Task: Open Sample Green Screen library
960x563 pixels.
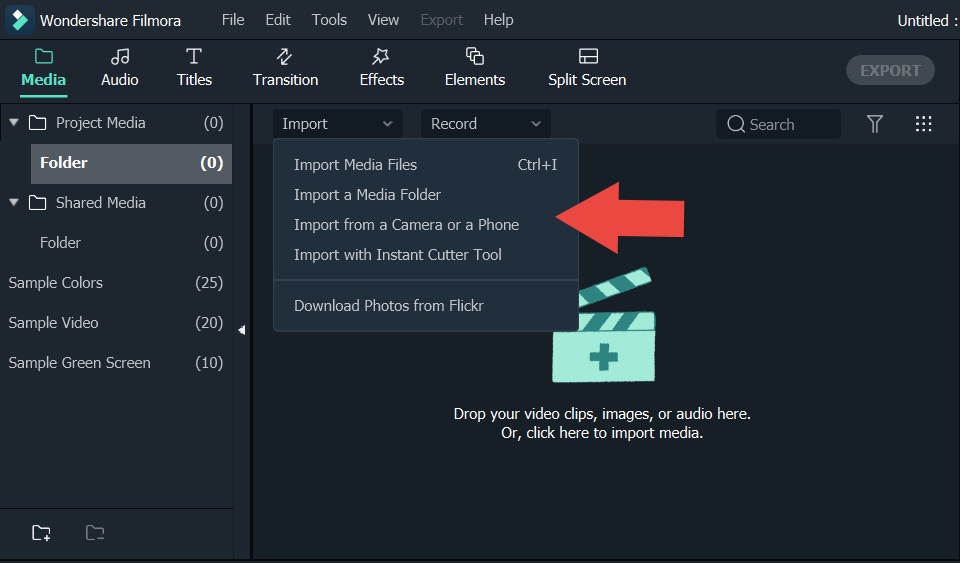Action: click(x=116, y=362)
